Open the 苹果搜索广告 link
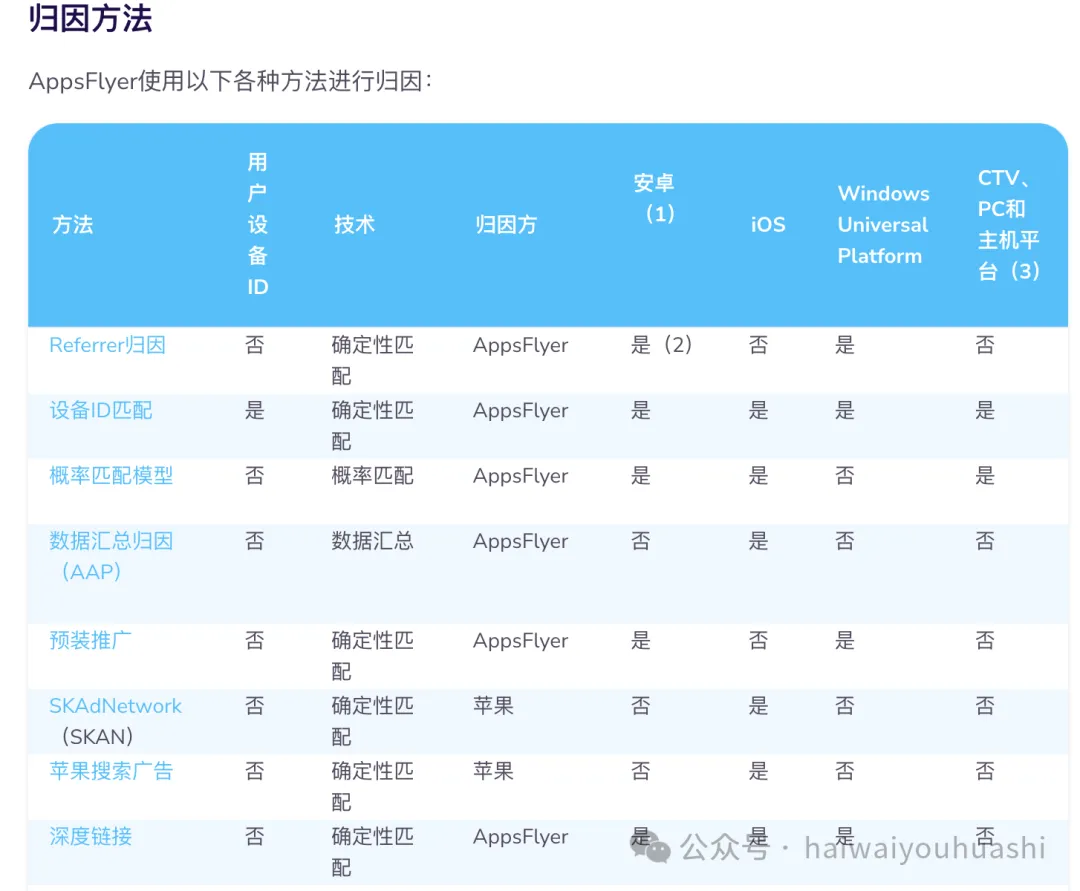The image size is (1080, 891). coord(111,771)
